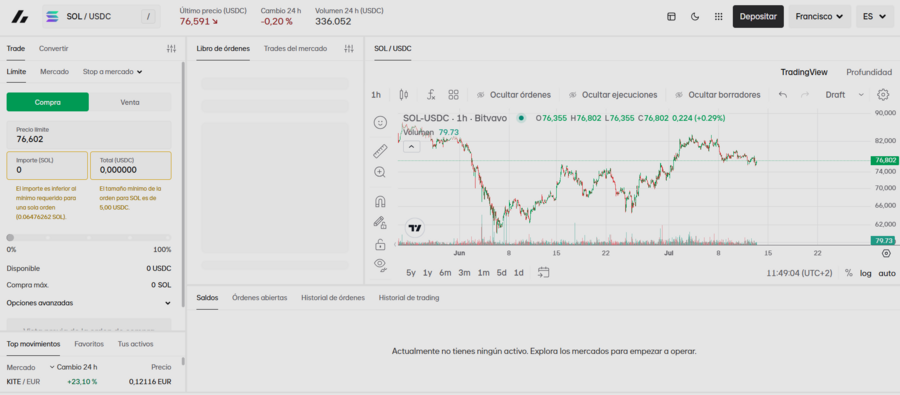Screen dimensions: 900x395
Task: Open go-to-date calendar icon
Action: [x=544, y=273]
